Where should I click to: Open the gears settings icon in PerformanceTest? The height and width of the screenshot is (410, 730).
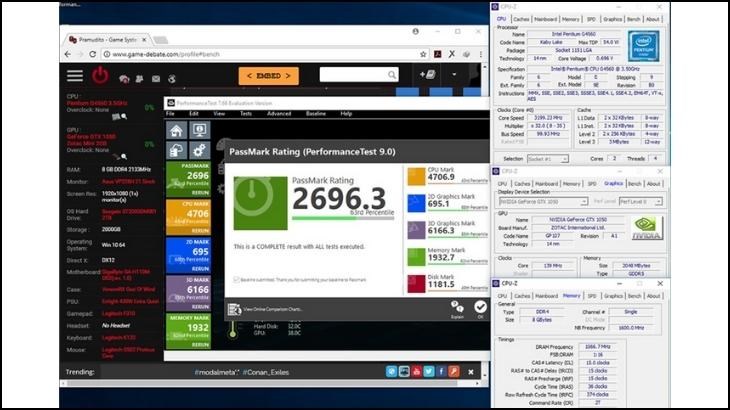pos(199,148)
